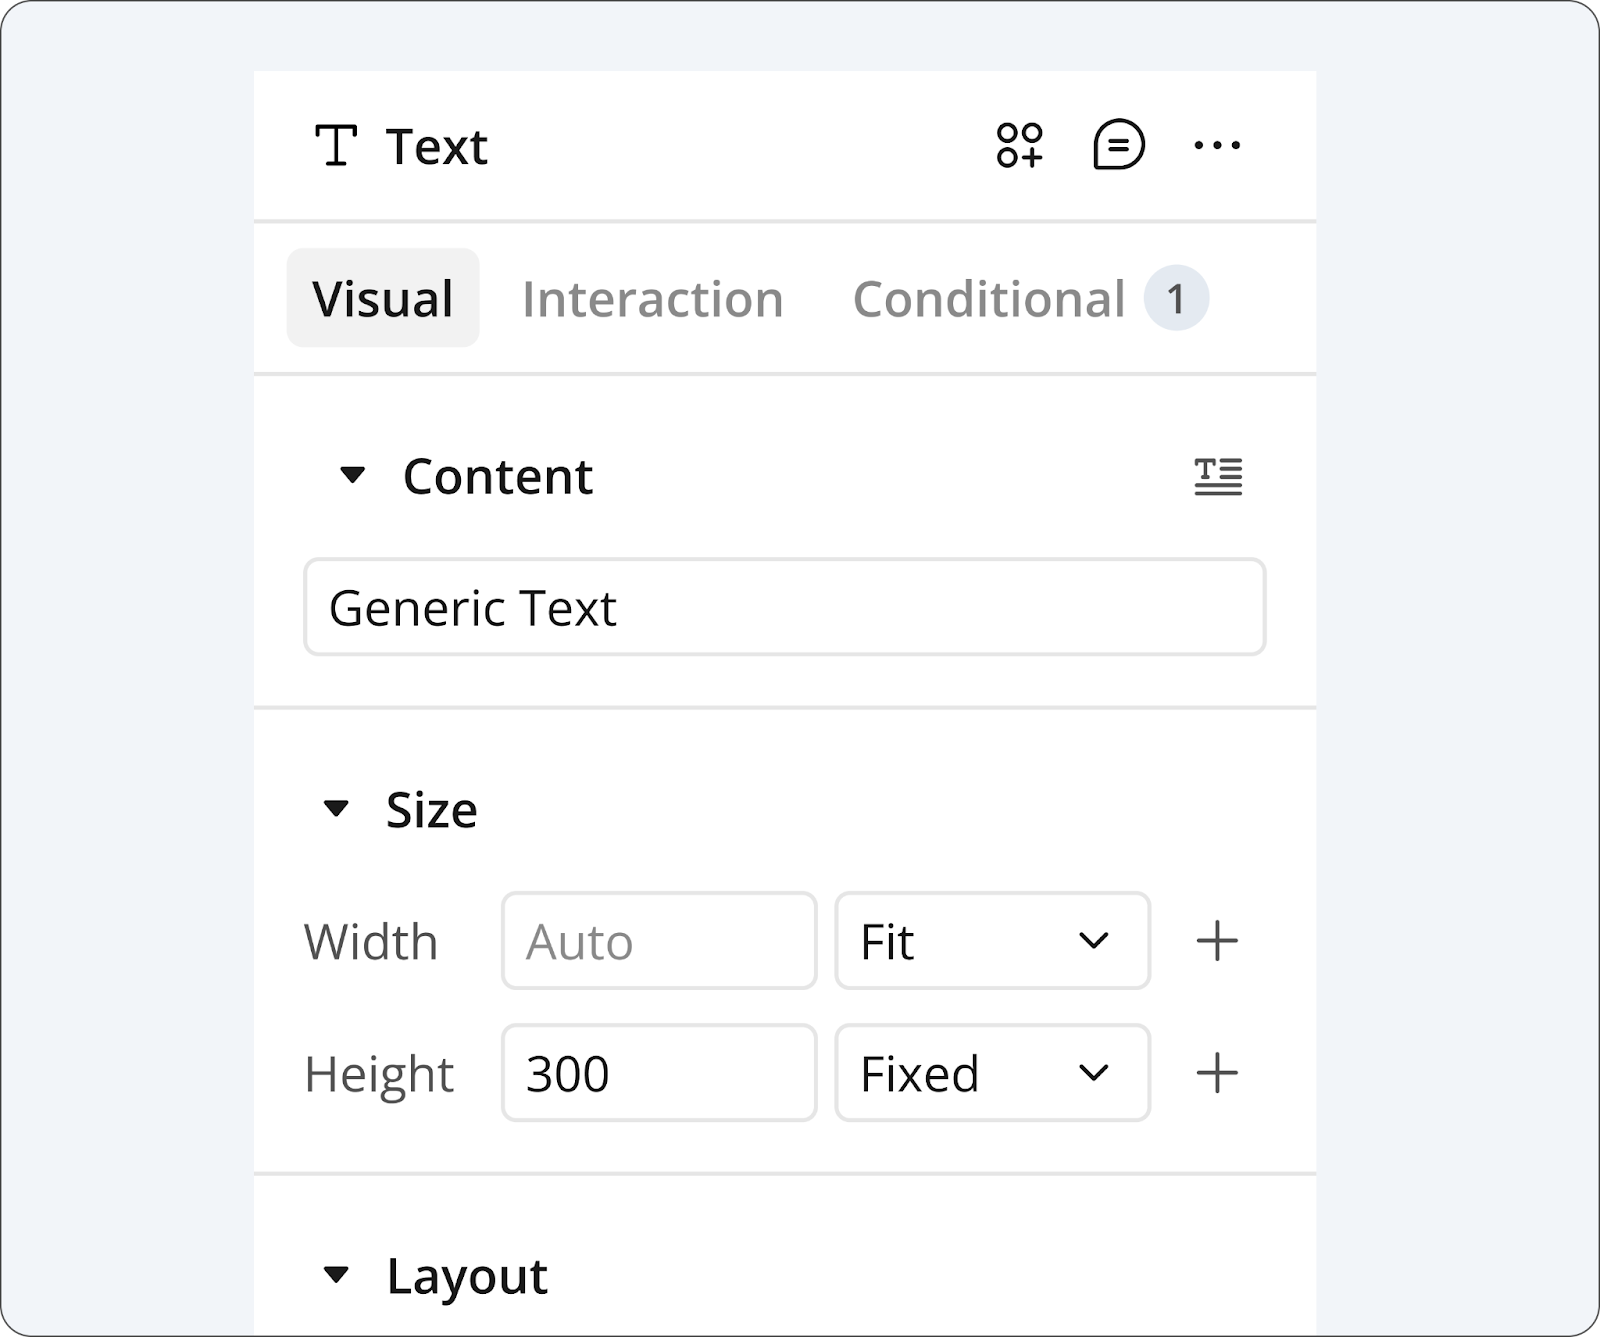The height and width of the screenshot is (1337, 1600).
Task: Click the plus icon beside Height
Action: pyautogui.click(x=1217, y=1073)
